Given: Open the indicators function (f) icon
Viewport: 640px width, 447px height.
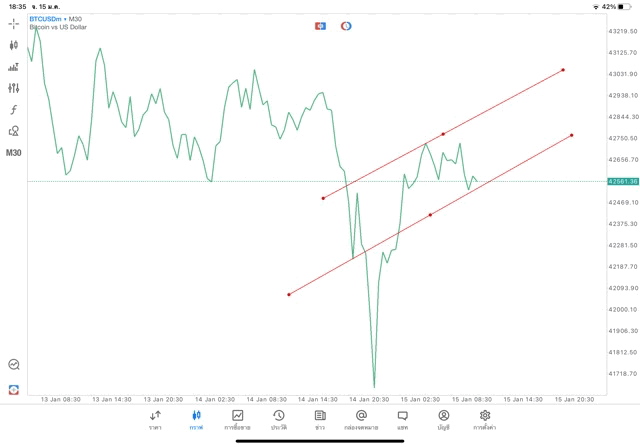Looking at the screenshot, I should (14, 109).
